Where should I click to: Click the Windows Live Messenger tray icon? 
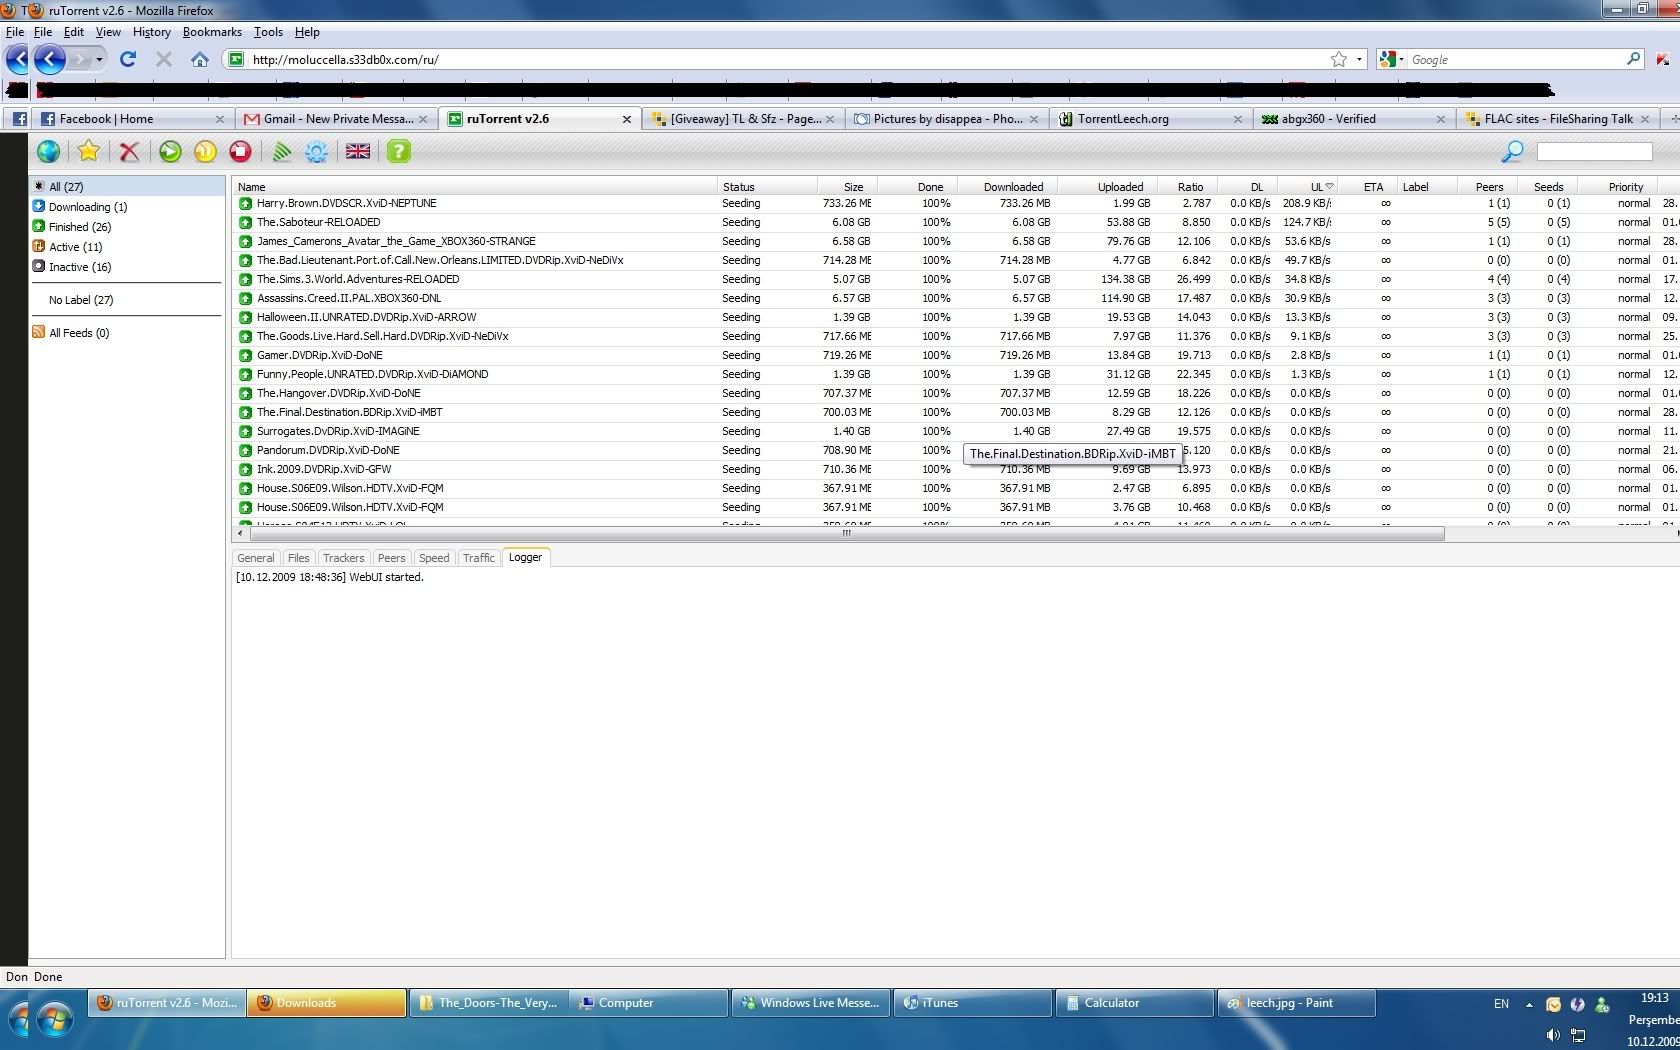pyautogui.click(x=1602, y=1004)
